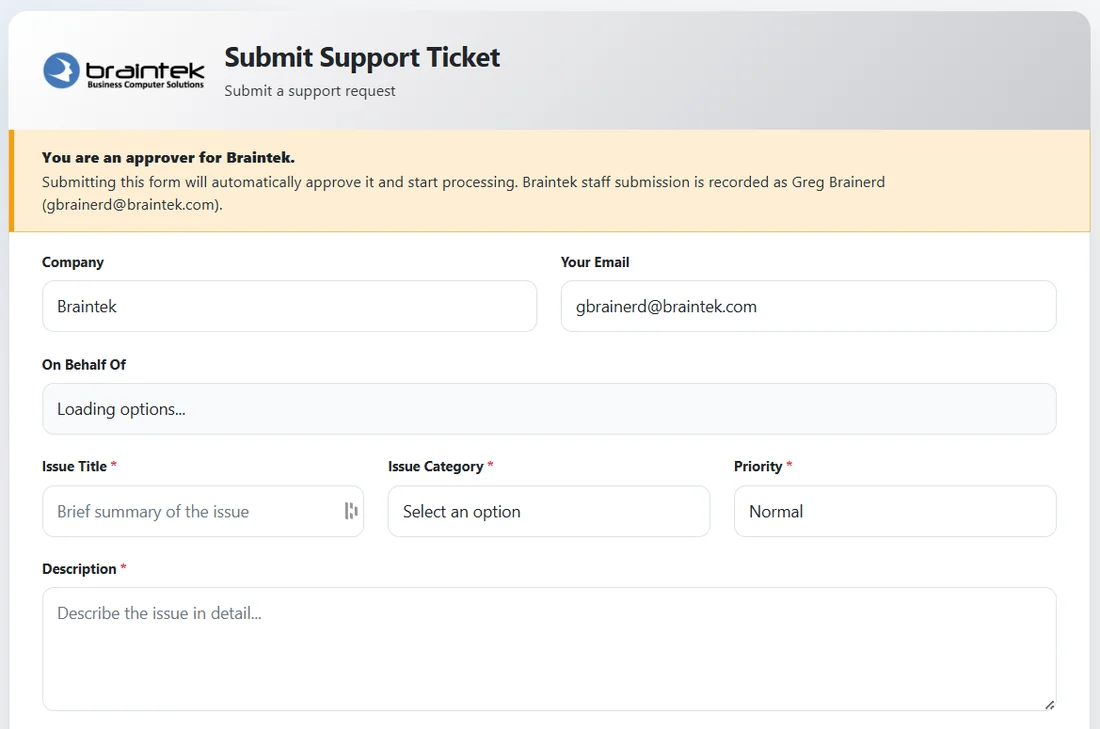Image resolution: width=1100 pixels, height=729 pixels.
Task: Click the Your Email label
Action: click(x=595, y=262)
